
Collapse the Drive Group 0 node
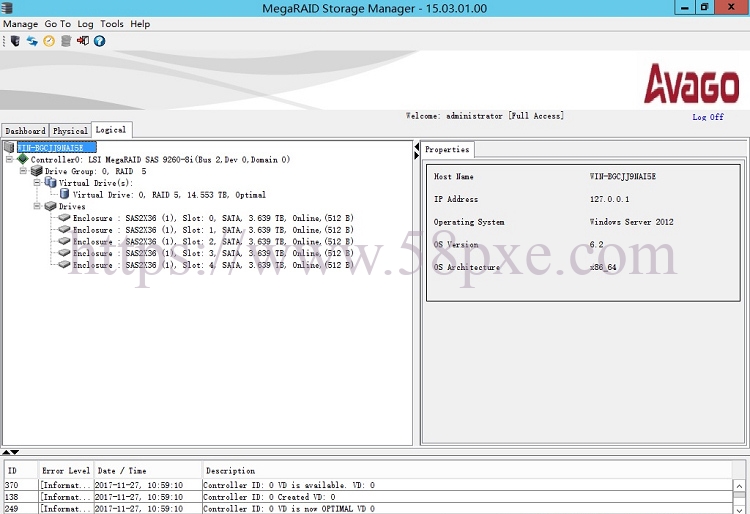23,171
